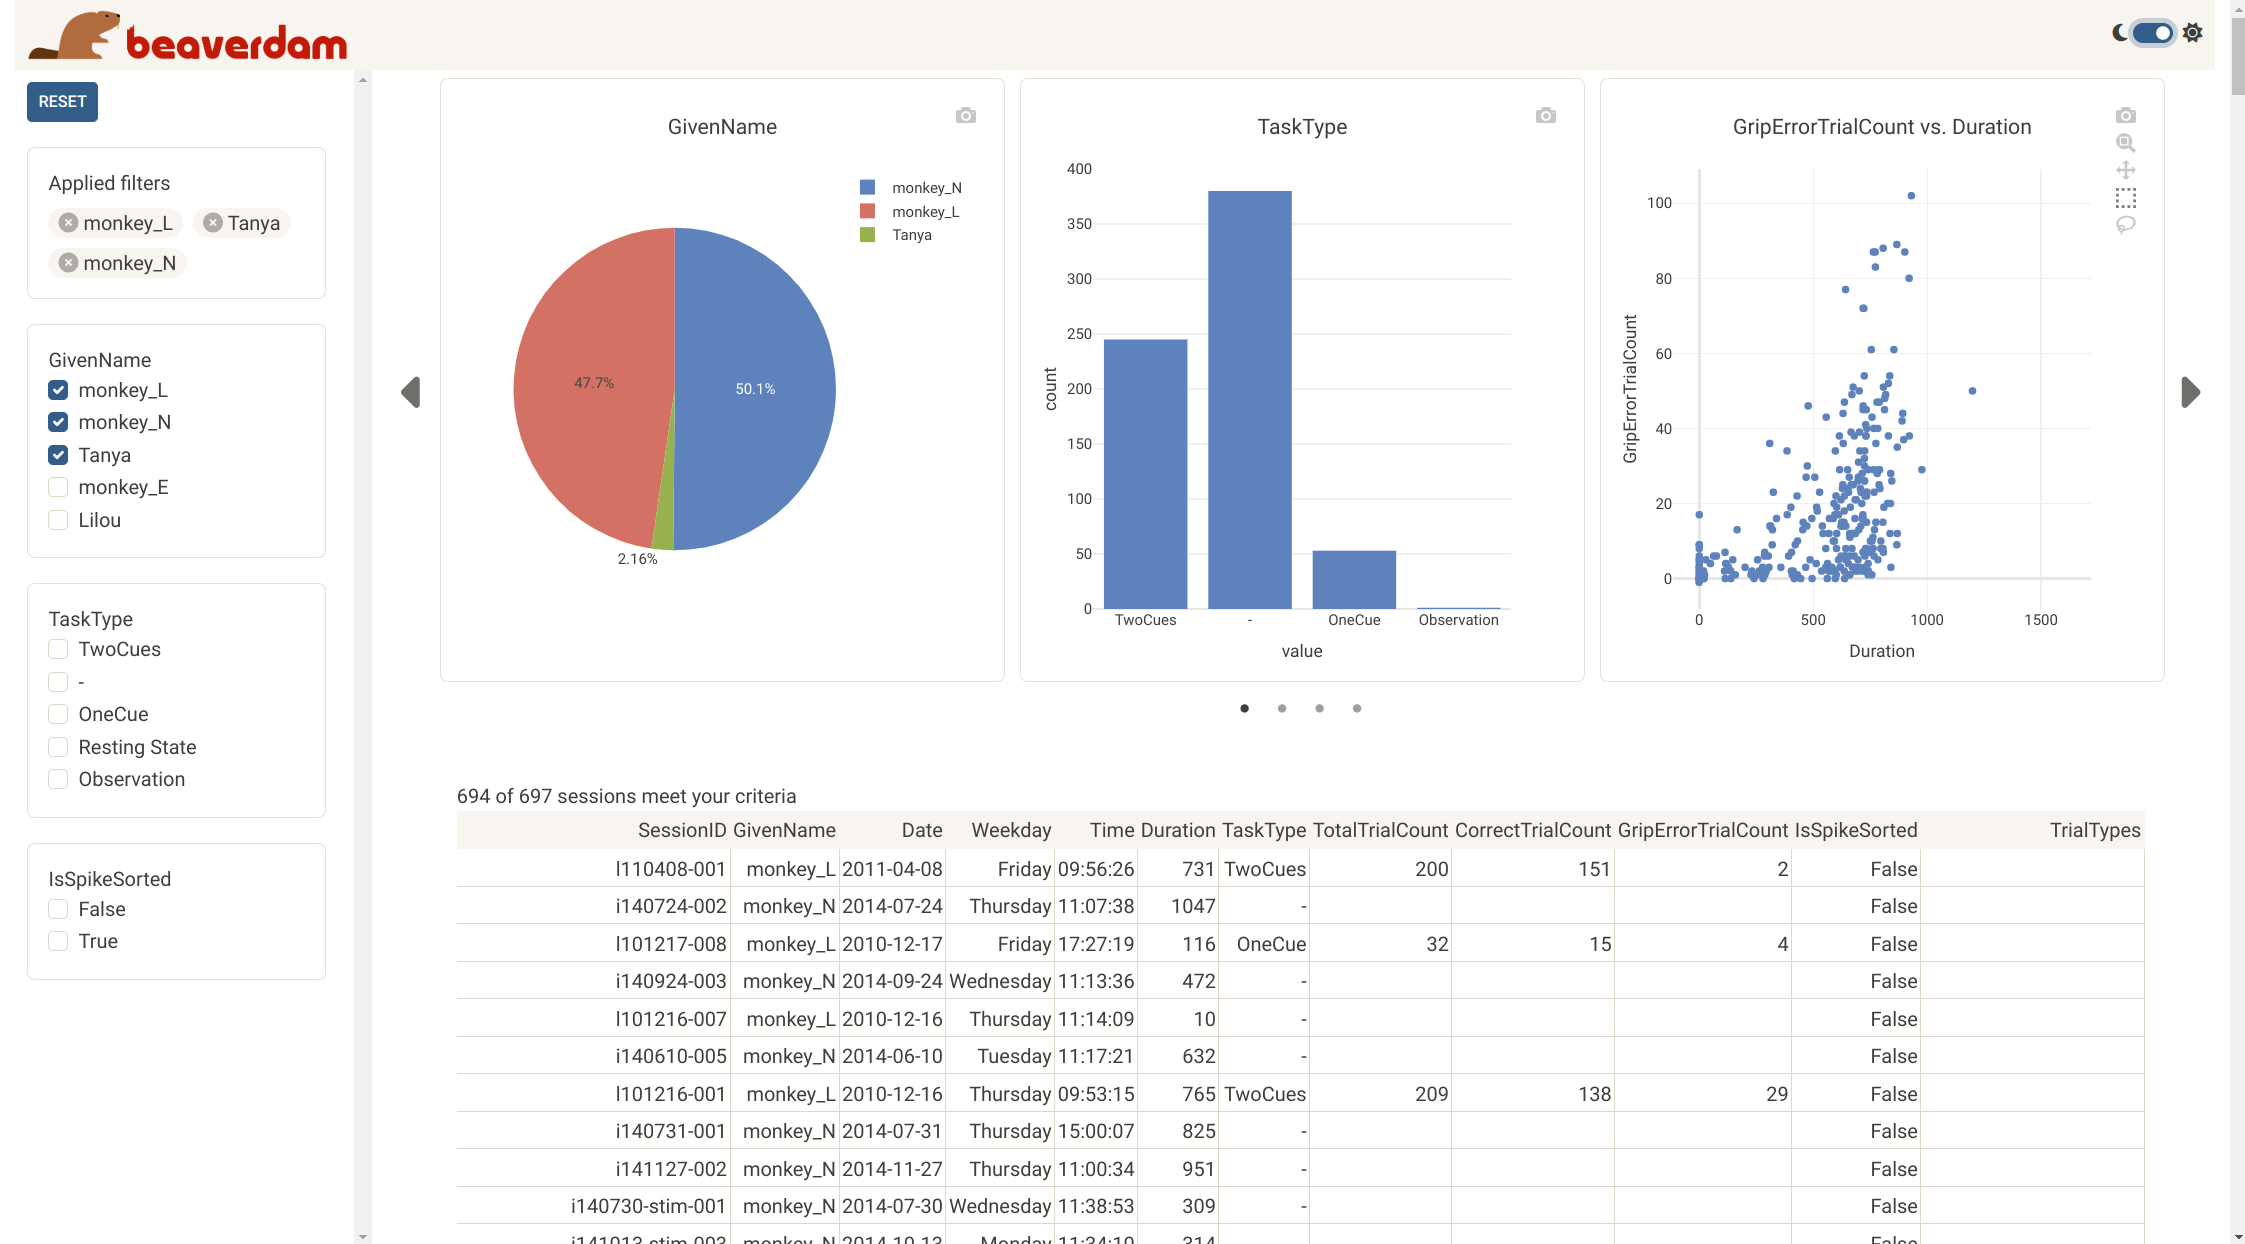Check the dash TaskType checkbox
The image size is (2245, 1244).
tap(58, 682)
